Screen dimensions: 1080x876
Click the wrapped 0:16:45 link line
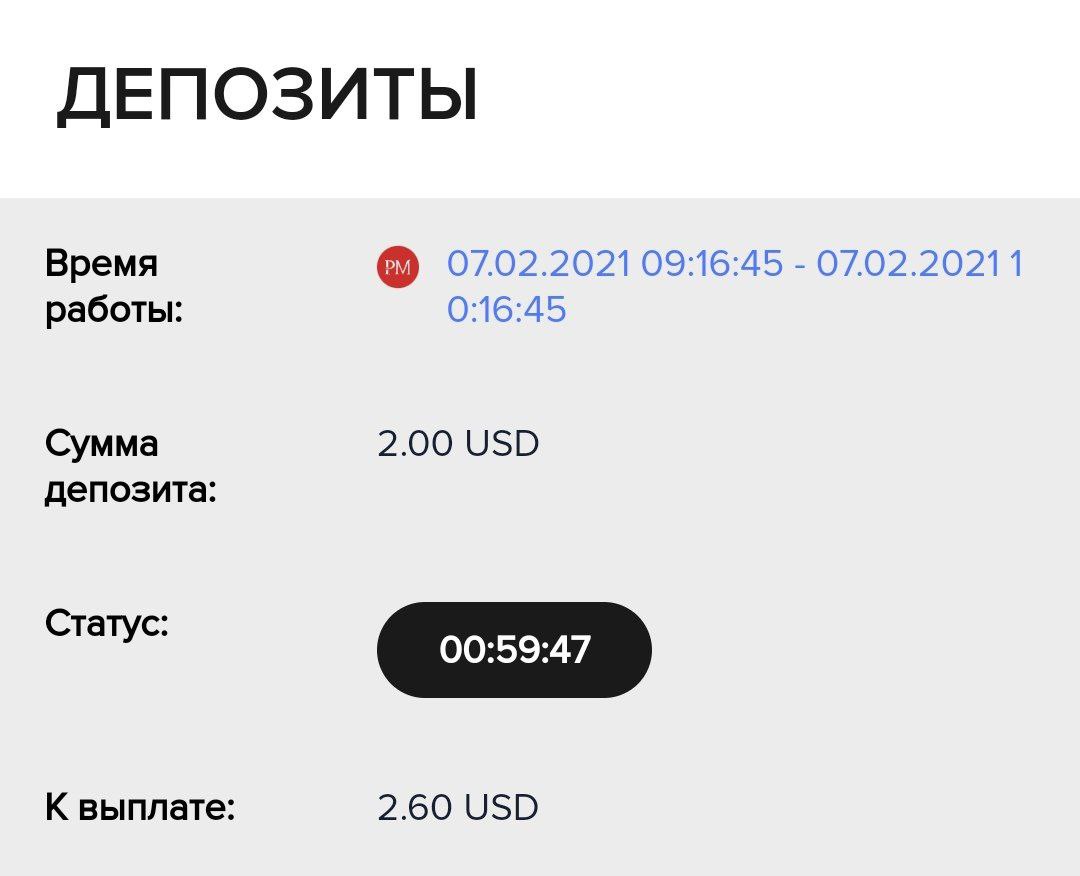[506, 309]
